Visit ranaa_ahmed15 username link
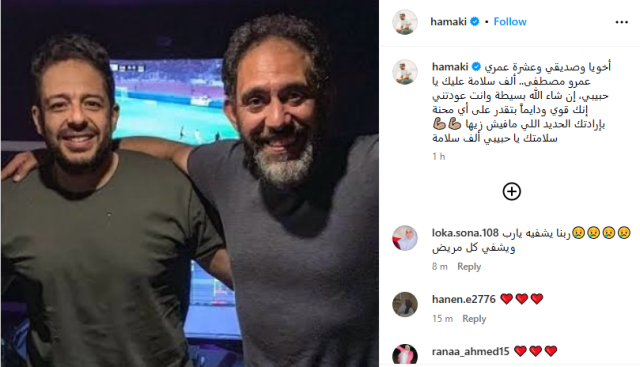Screen dimensions: 640x367 (471, 351)
